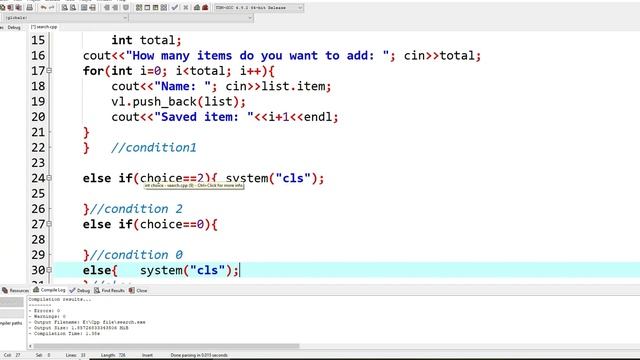Image resolution: width=640 pixels, height=360 pixels.
Task: Click the Goto function toolbar icon
Action: (84, 8)
